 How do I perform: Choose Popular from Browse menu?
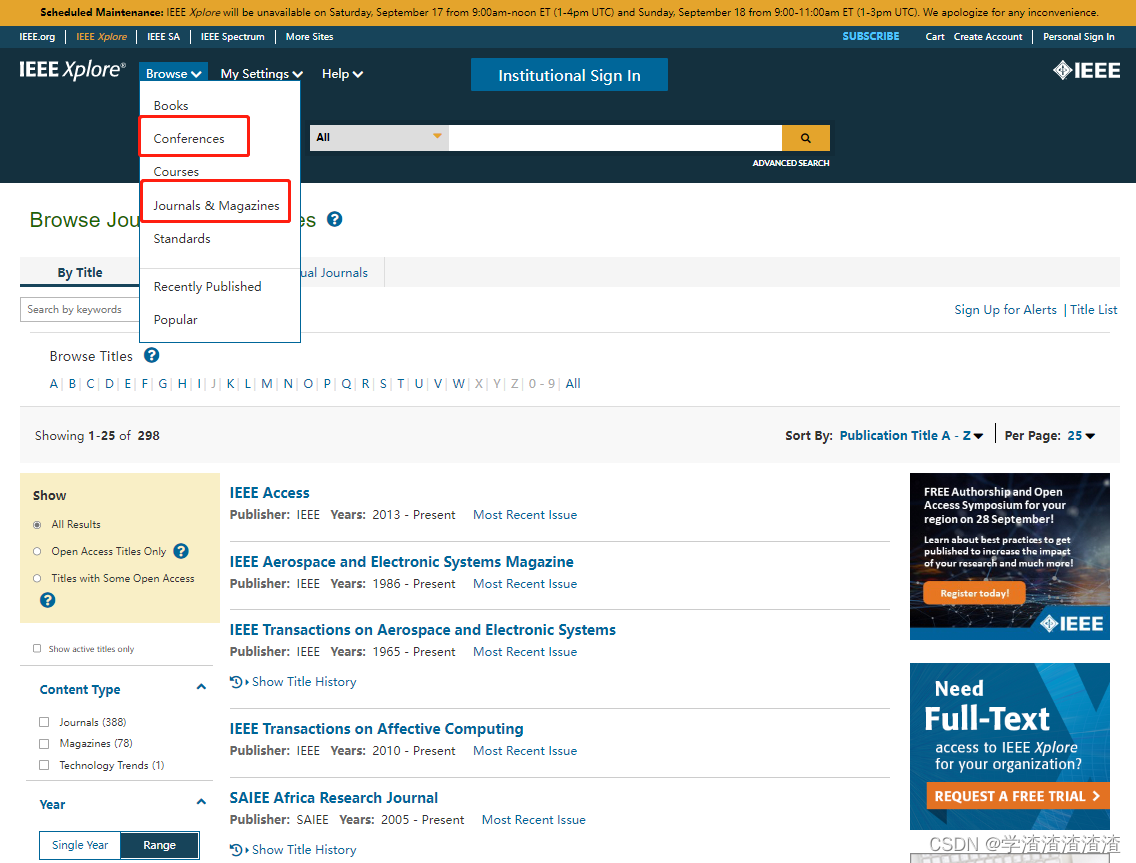(x=175, y=320)
